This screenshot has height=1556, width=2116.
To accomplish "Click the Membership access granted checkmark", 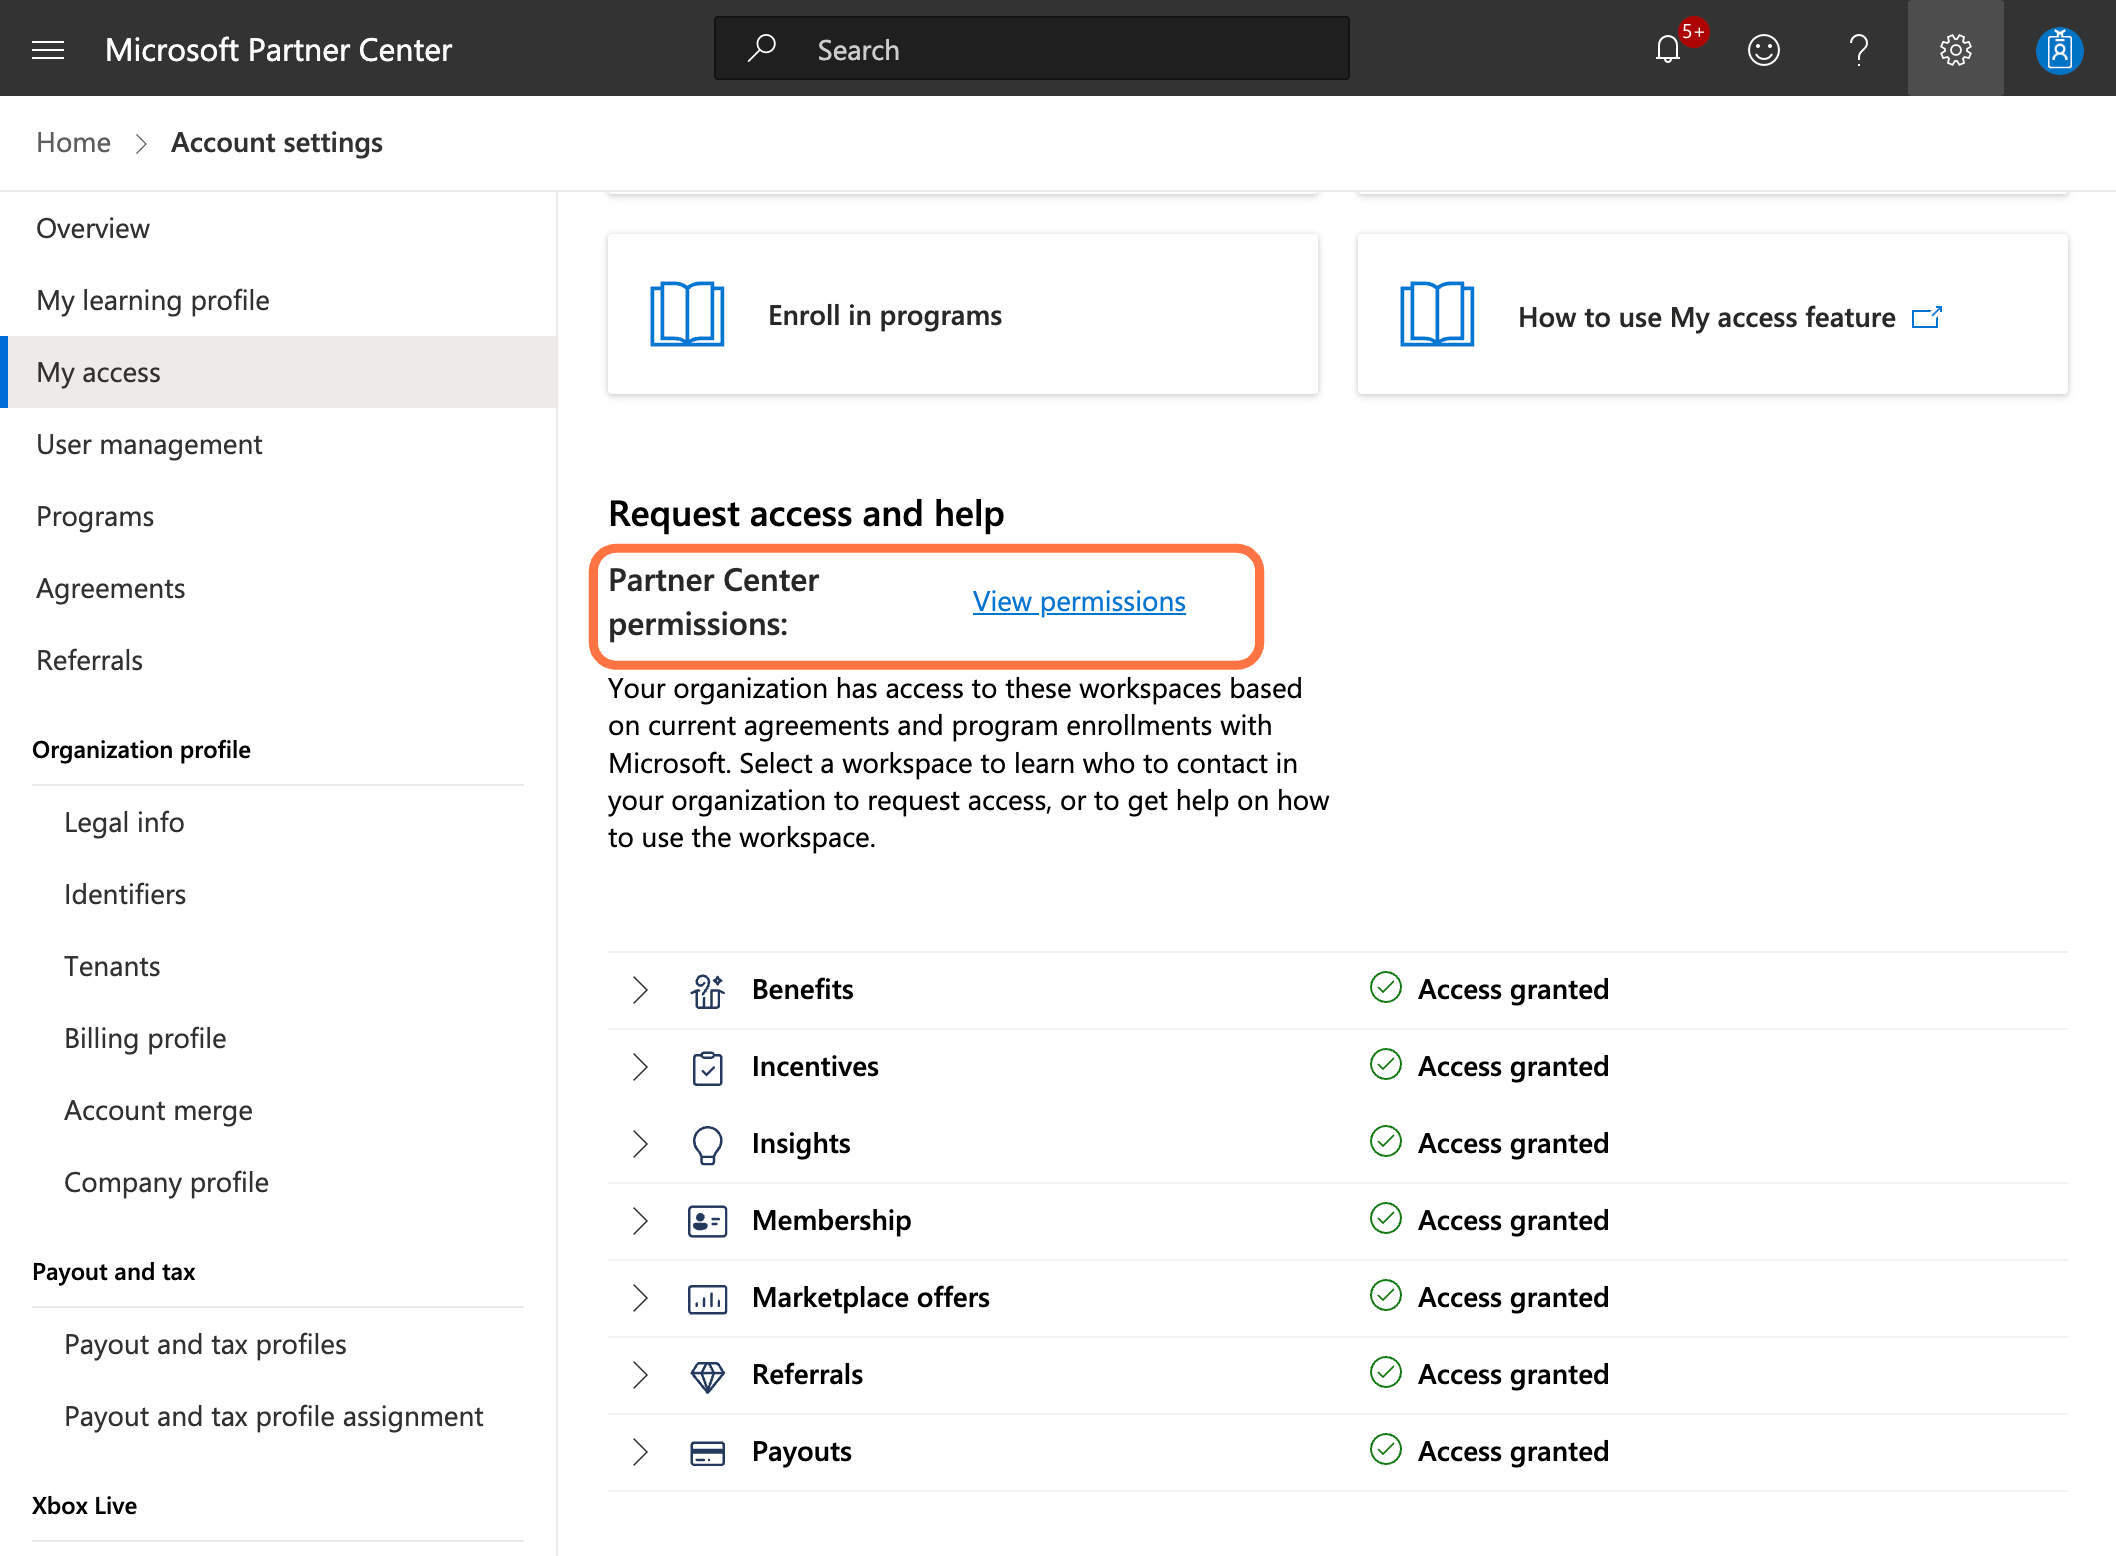I will [x=1385, y=1218].
